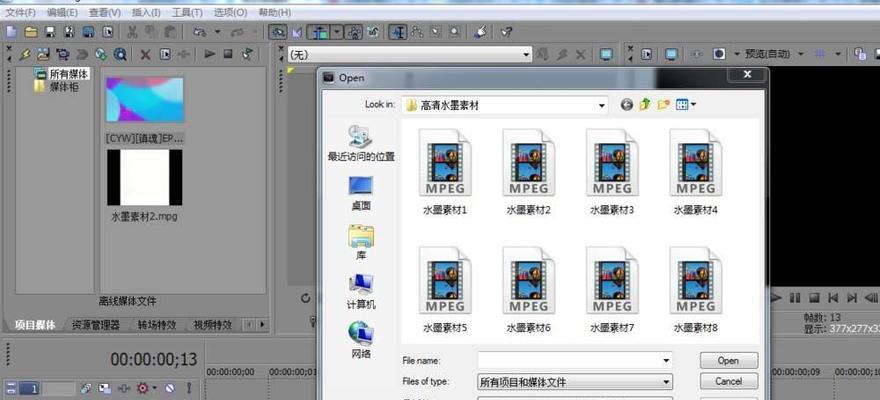Click the media search magnifier icon
This screenshot has width=880, height=400.
click(x=120, y=54)
